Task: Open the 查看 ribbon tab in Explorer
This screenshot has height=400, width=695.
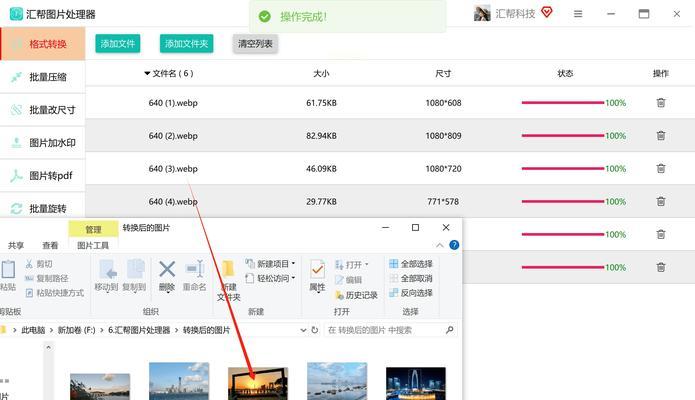Action: pos(50,245)
